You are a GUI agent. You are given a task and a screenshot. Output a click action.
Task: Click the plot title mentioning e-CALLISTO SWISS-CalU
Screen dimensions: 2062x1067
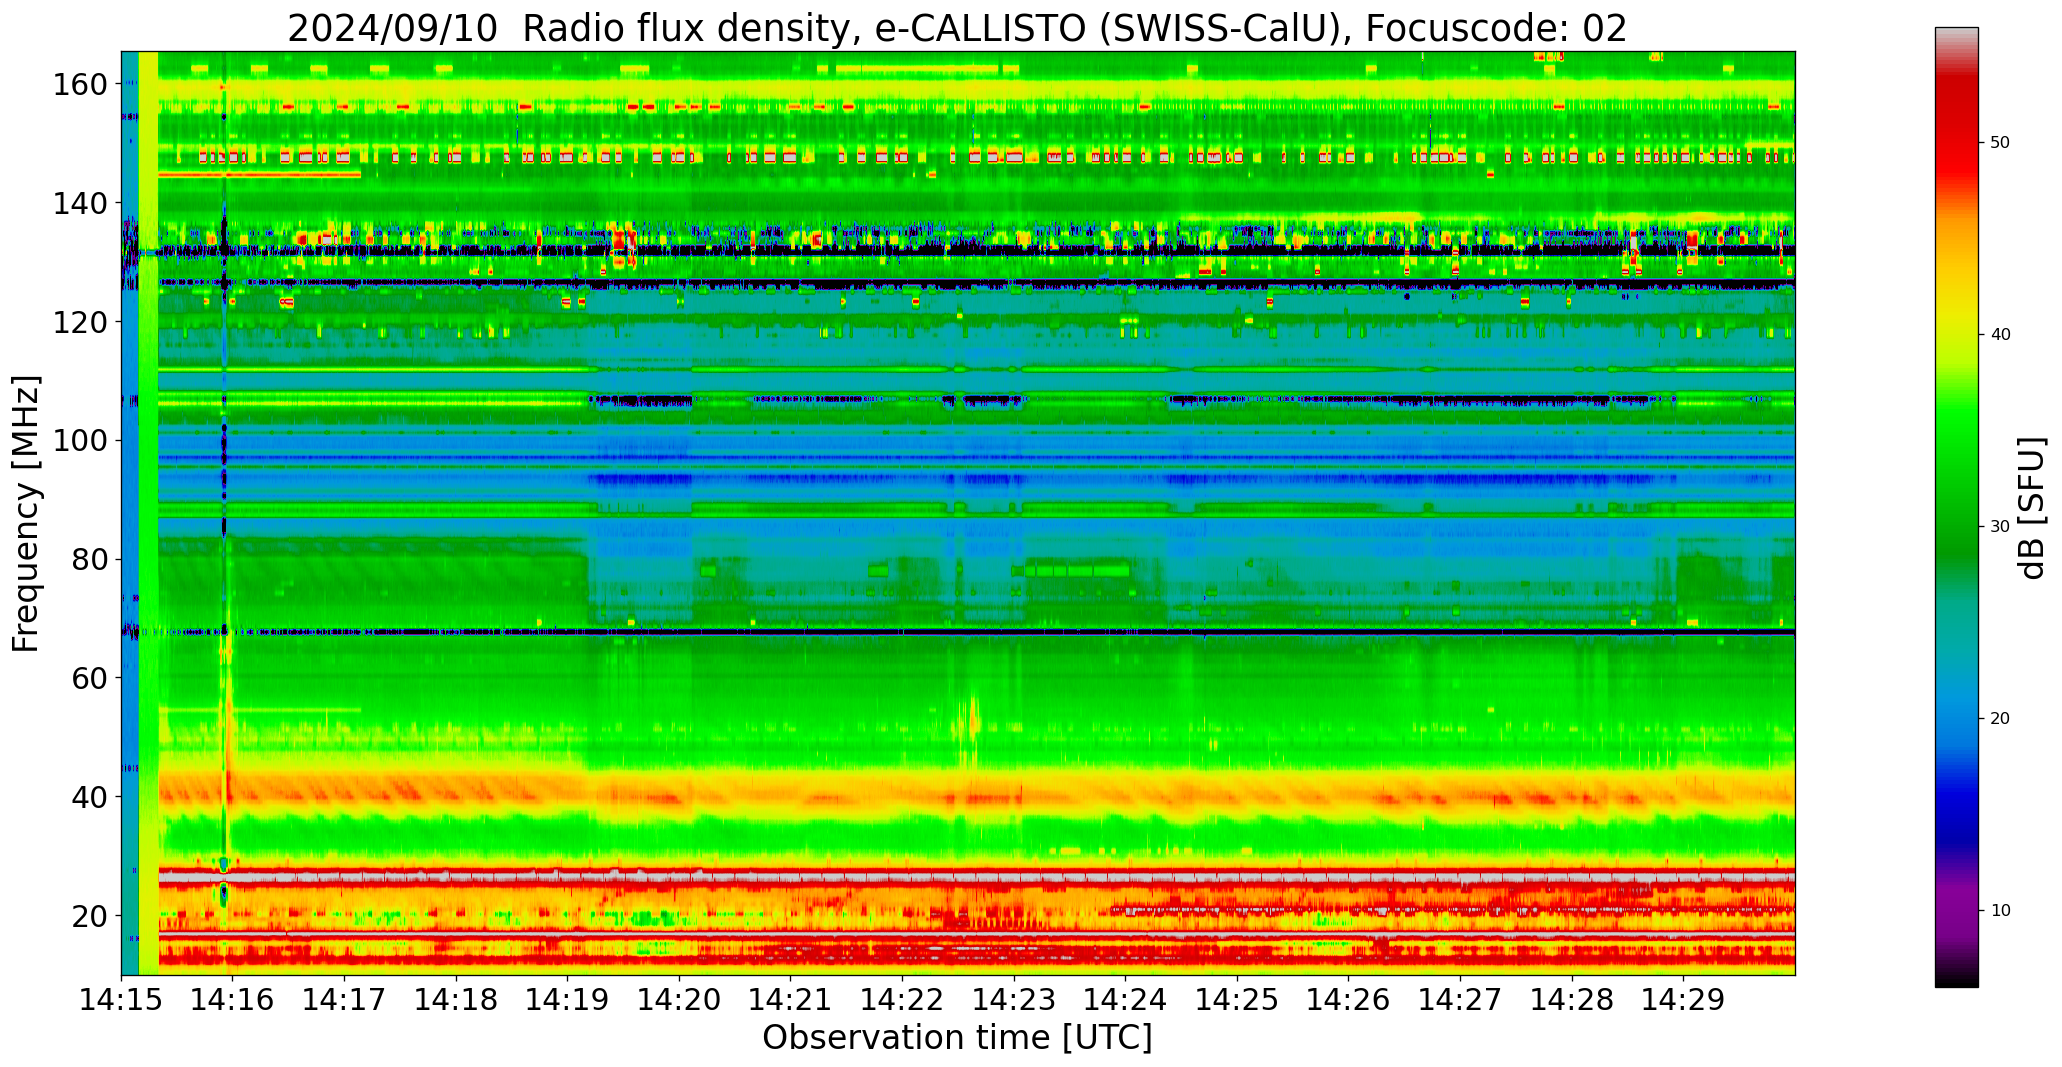click(957, 28)
